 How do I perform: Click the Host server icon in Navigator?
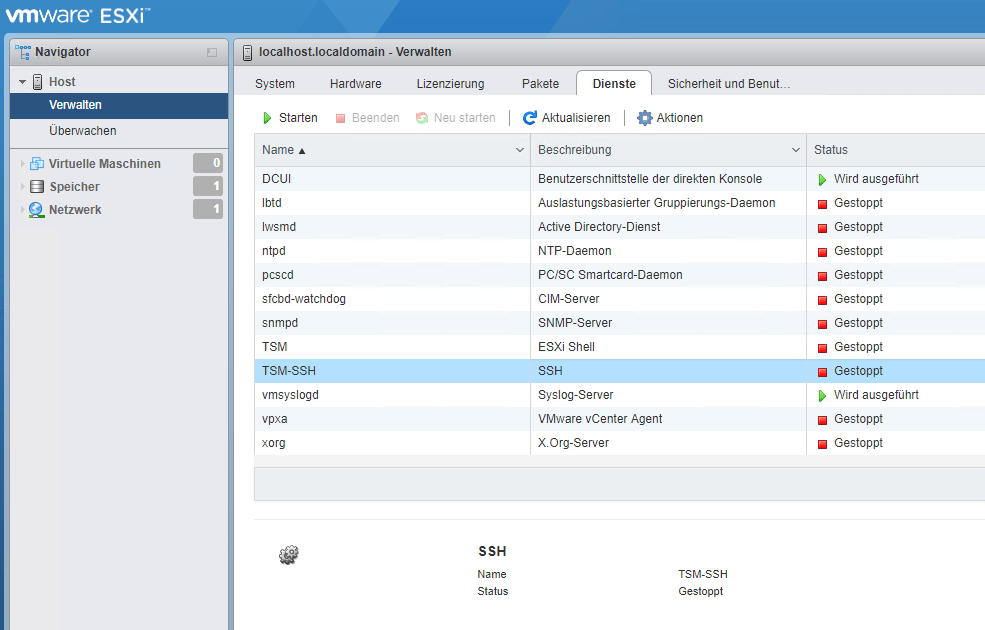point(38,81)
